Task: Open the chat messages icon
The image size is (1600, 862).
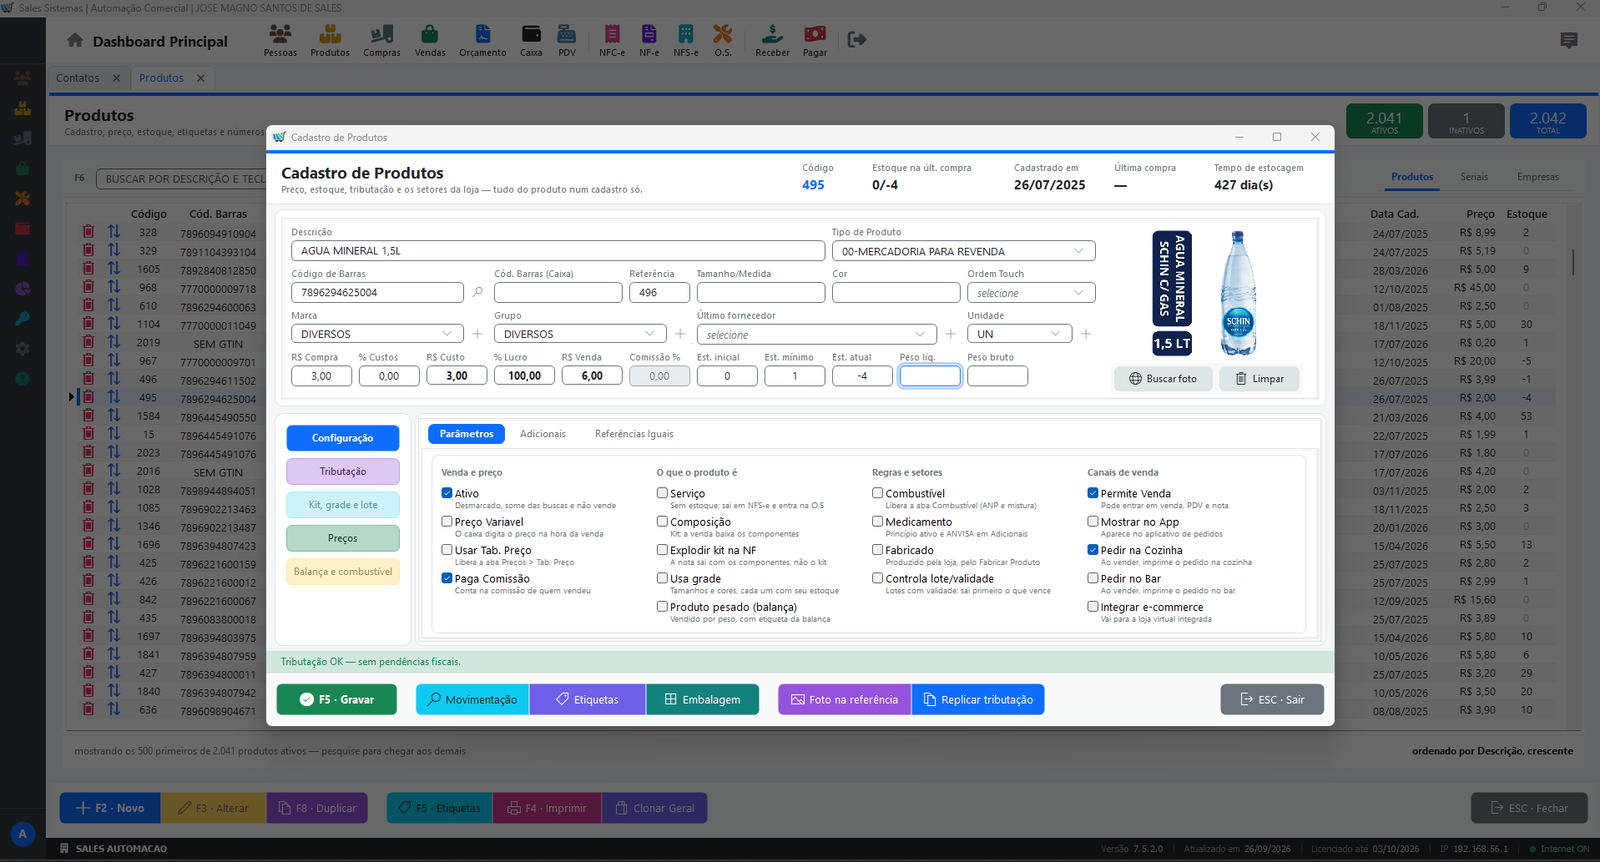Action: (1569, 41)
